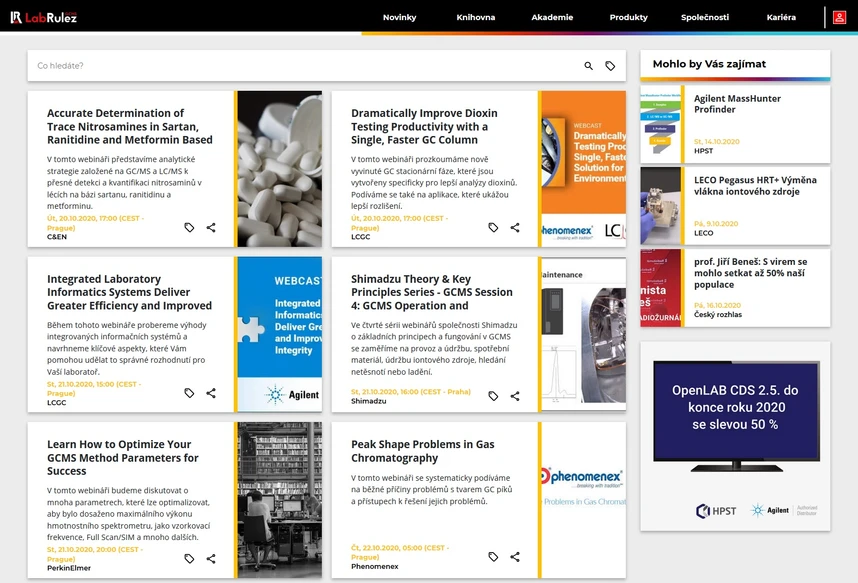Open Peak Shape Problems in Gas Chromatography title
This screenshot has width=858, height=583.
click(422, 451)
